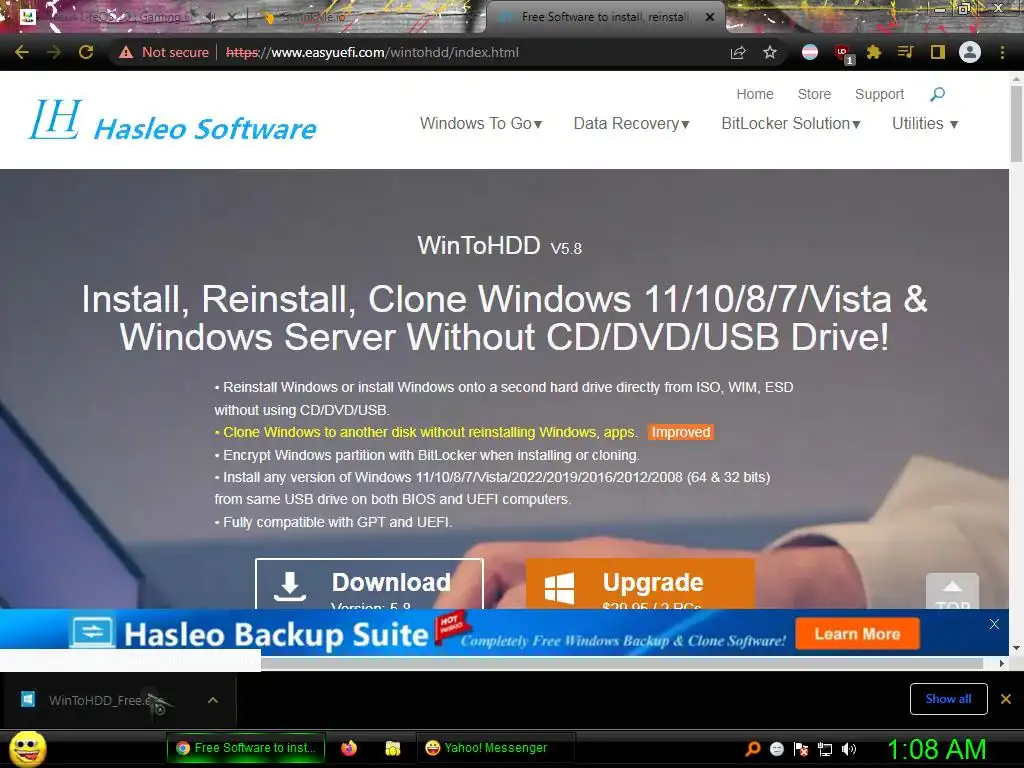Open the folder icon in the taskbar
Viewport: 1024px width, 768px height.
click(x=392, y=748)
